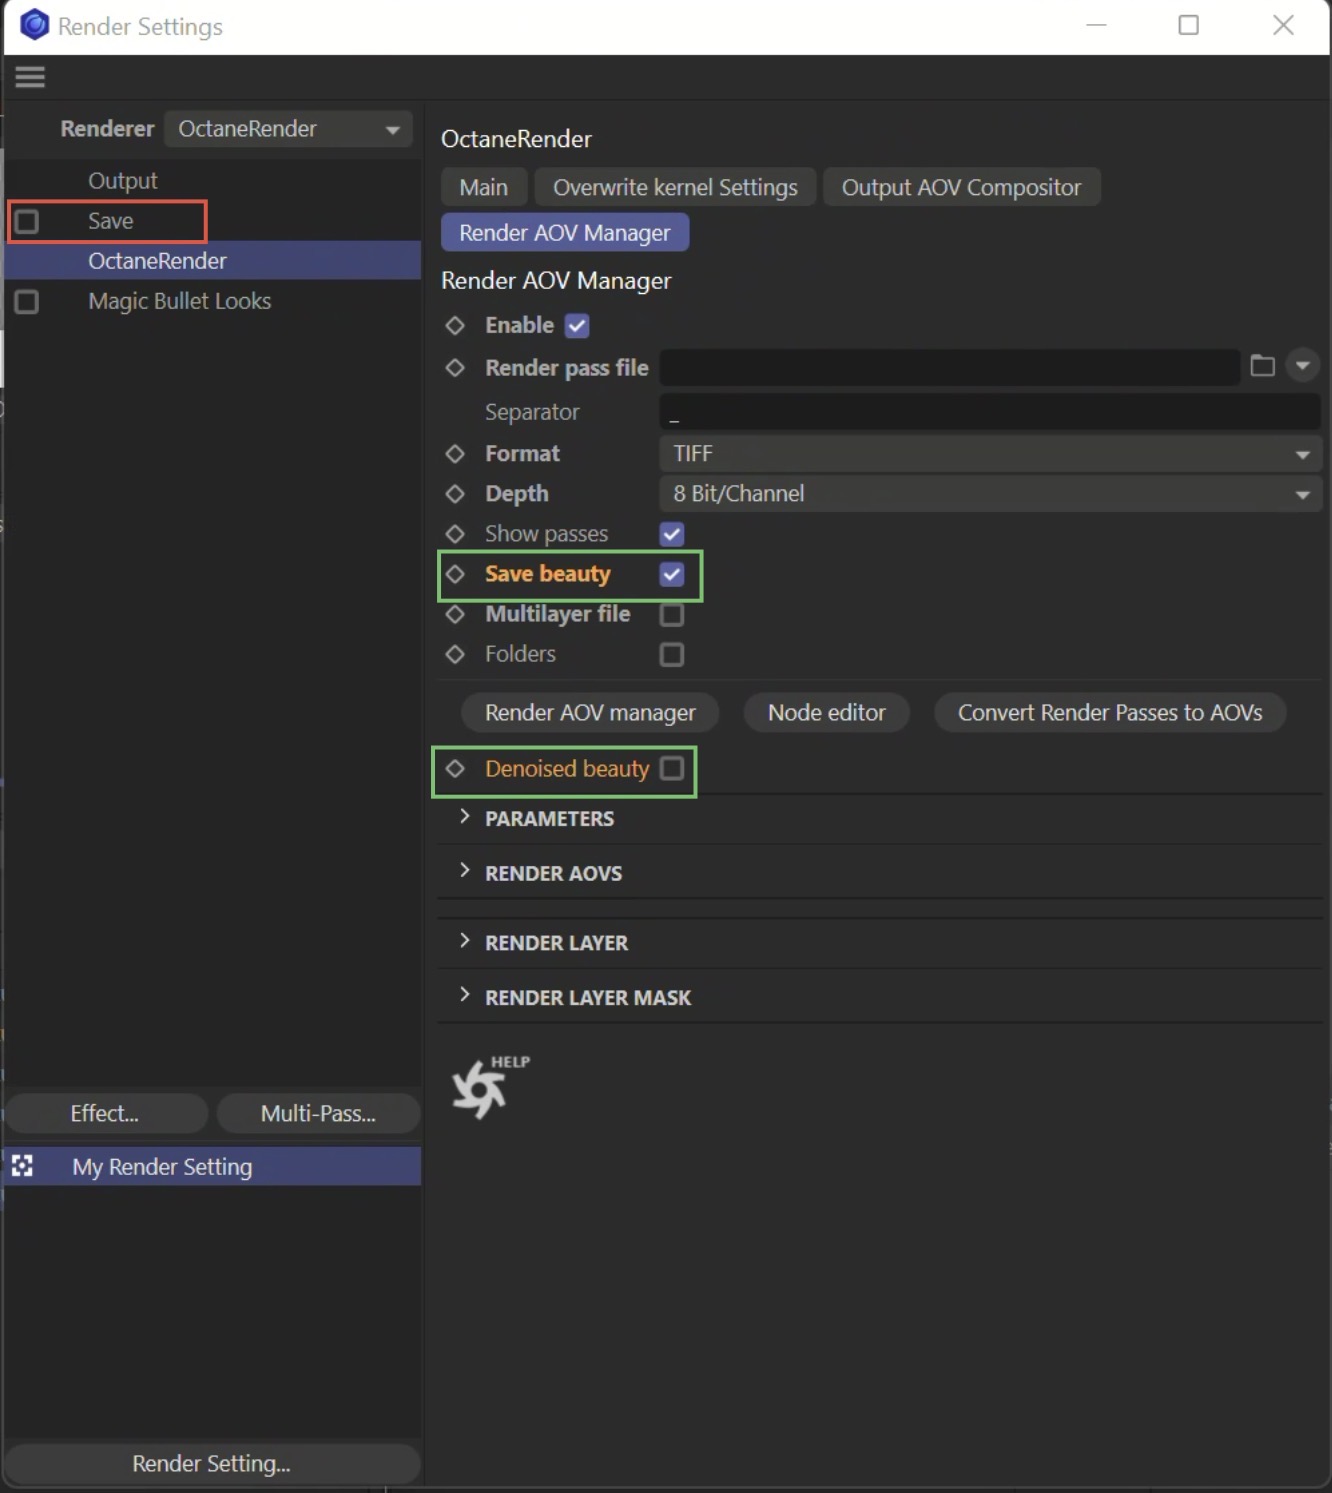1332x1493 pixels.
Task: Click the folder icon beside Render pass file
Action: (x=1262, y=366)
